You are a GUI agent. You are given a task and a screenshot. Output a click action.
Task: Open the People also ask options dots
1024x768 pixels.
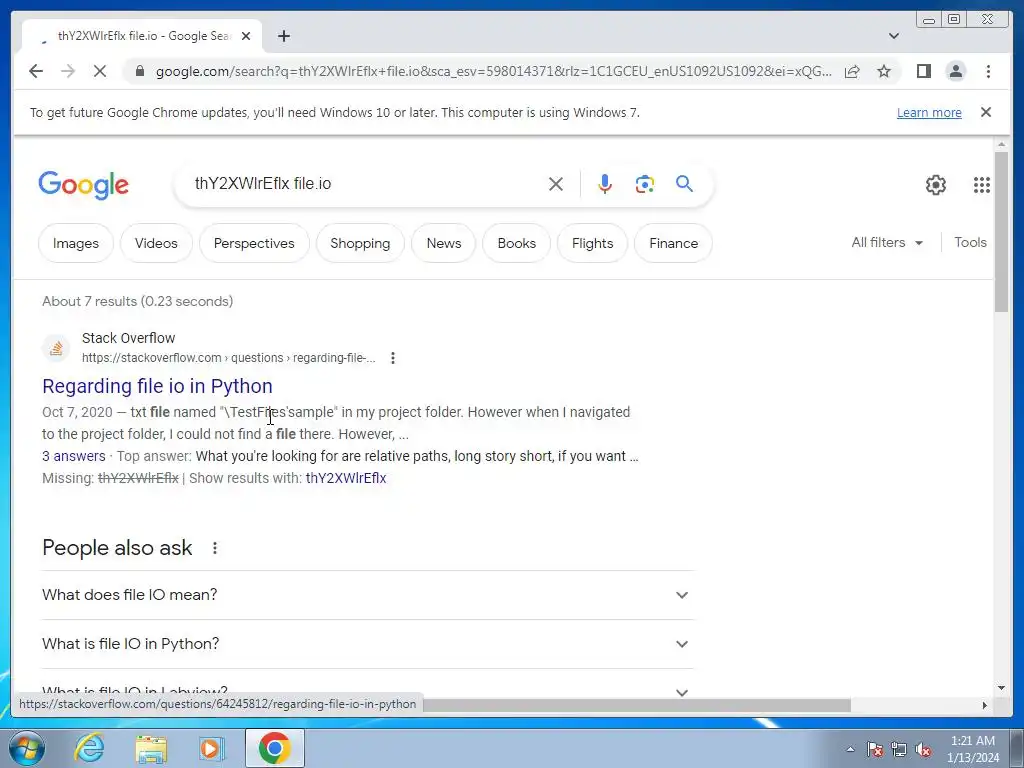tap(215, 548)
